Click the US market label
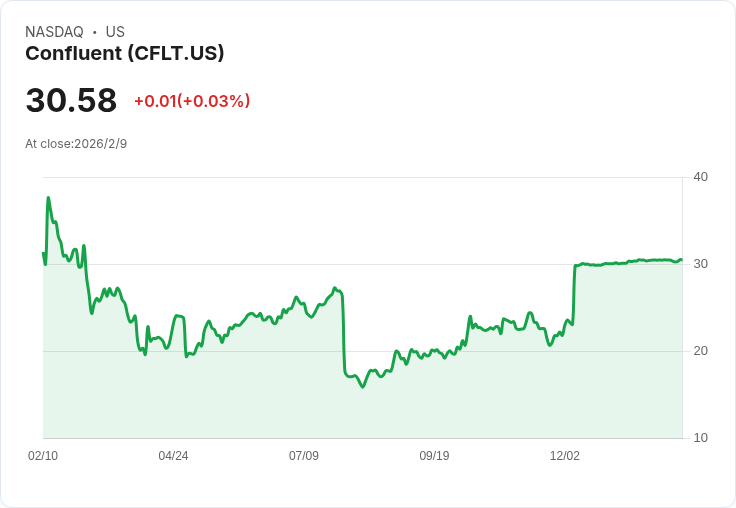This screenshot has width=736, height=508. pyautogui.click(x=115, y=32)
